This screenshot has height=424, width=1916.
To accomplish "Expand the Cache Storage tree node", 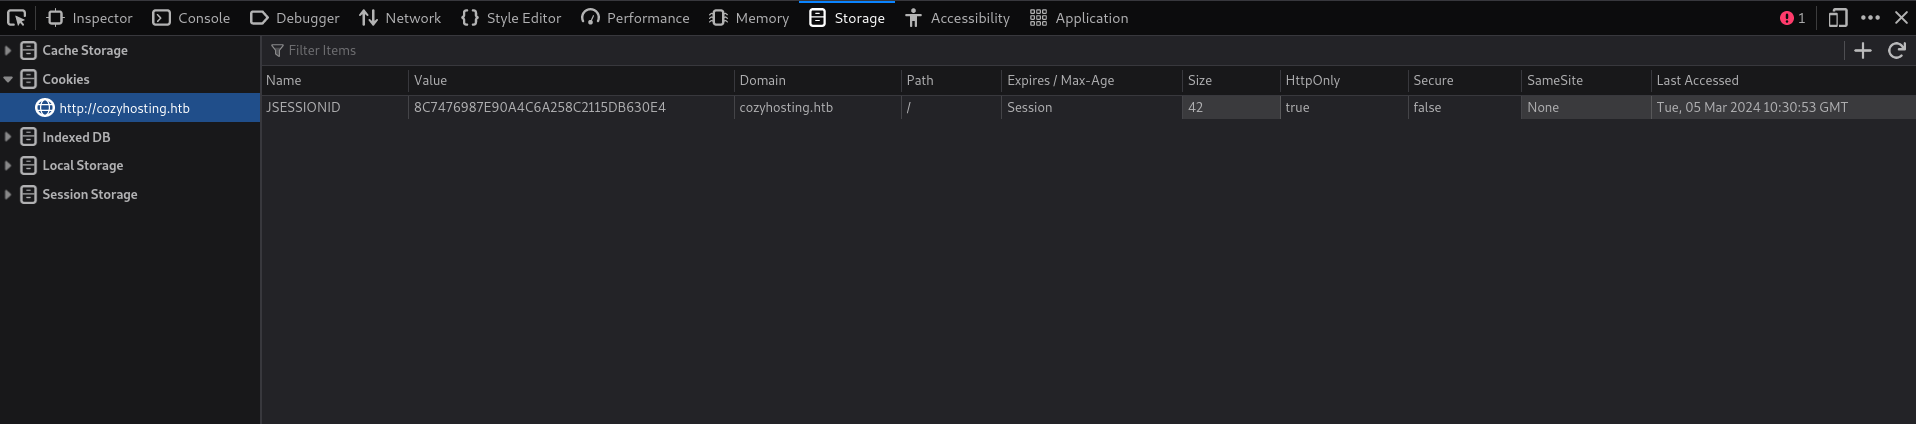I will [x=8, y=51].
